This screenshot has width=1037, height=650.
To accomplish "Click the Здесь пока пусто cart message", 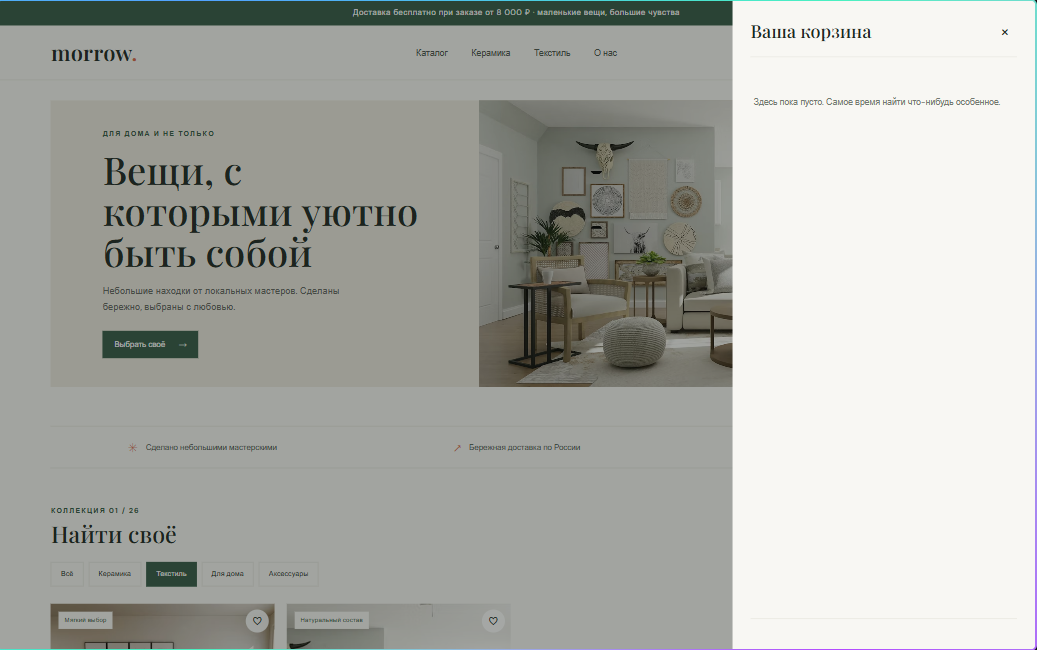I will [876, 102].
